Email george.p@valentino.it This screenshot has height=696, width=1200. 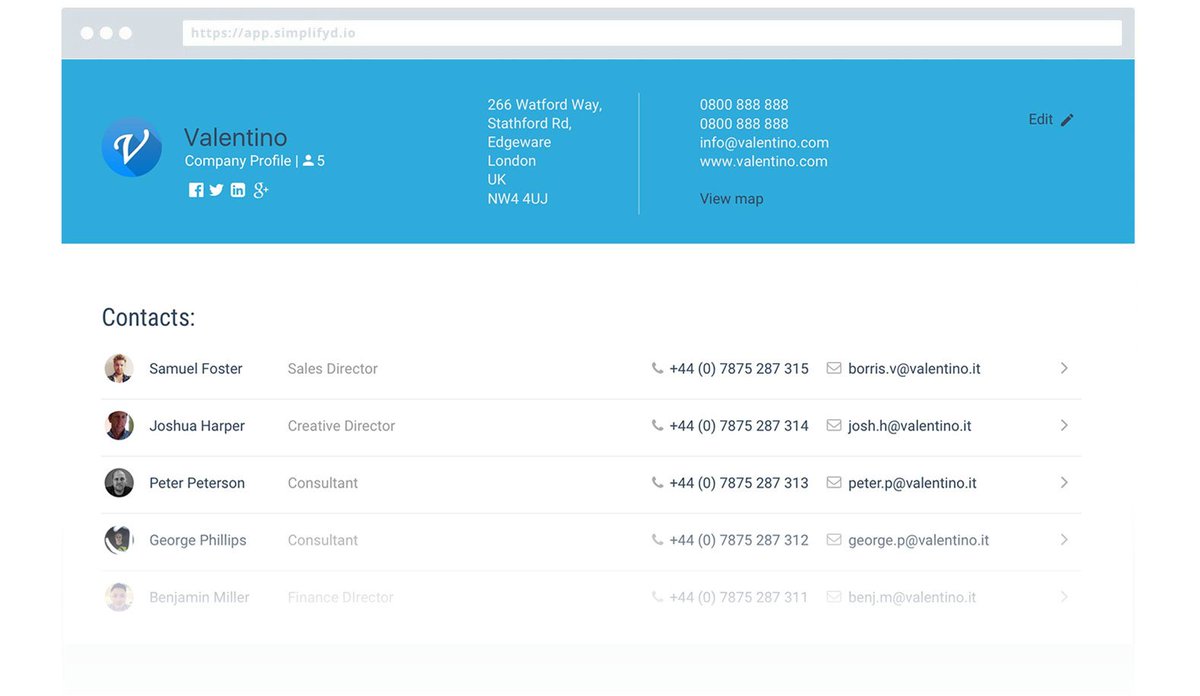918,540
